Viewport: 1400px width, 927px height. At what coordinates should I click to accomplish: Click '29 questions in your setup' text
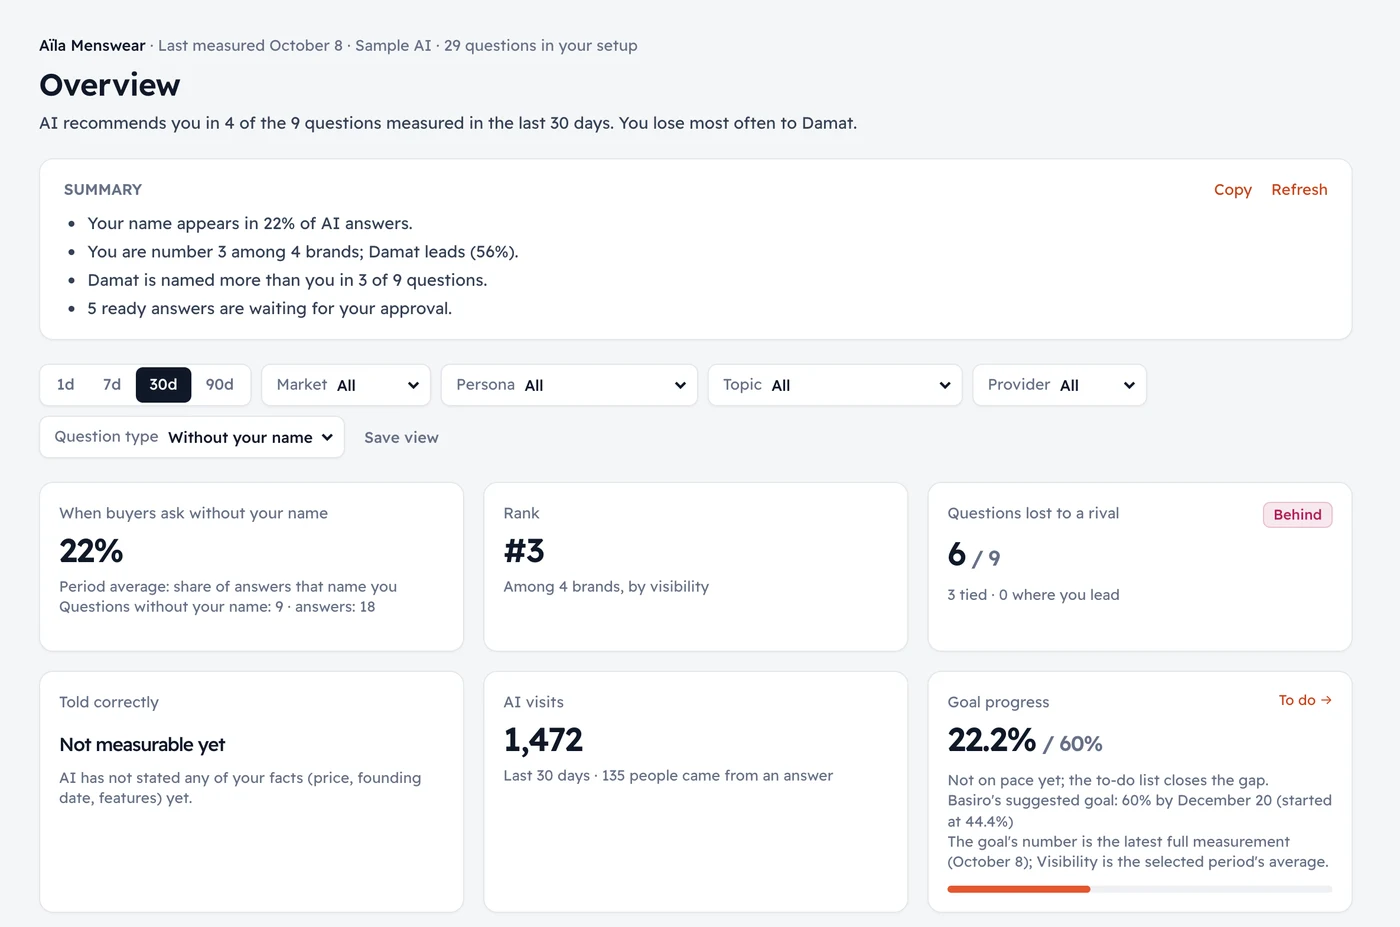tap(541, 46)
